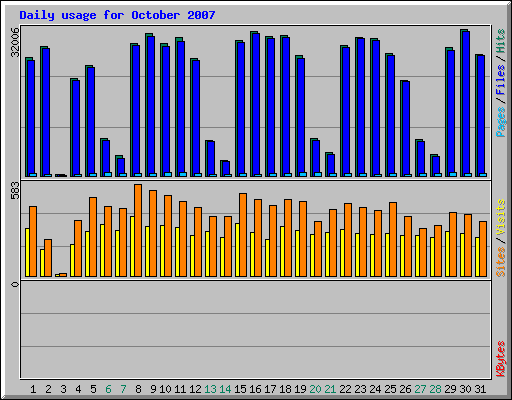This screenshot has width=512, height=400.
Task: Click day 19 on the x-axis
Action: 300,389
